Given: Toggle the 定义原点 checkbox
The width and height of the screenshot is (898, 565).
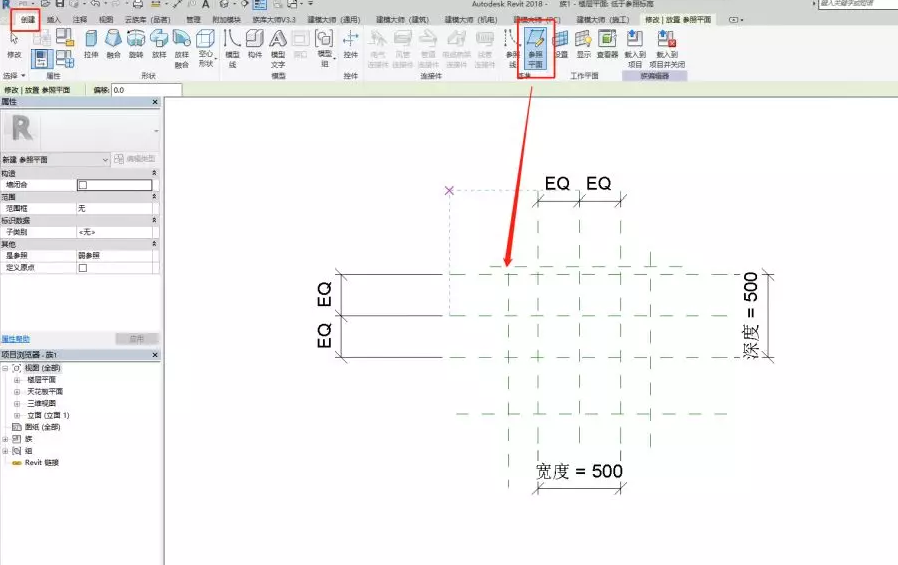Looking at the screenshot, I should 82,268.
